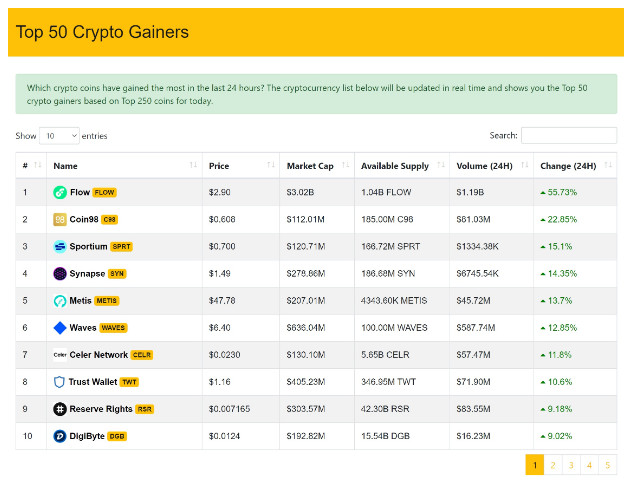Open the Metis coin name link
This screenshot has width=632, height=482.
pos(80,301)
